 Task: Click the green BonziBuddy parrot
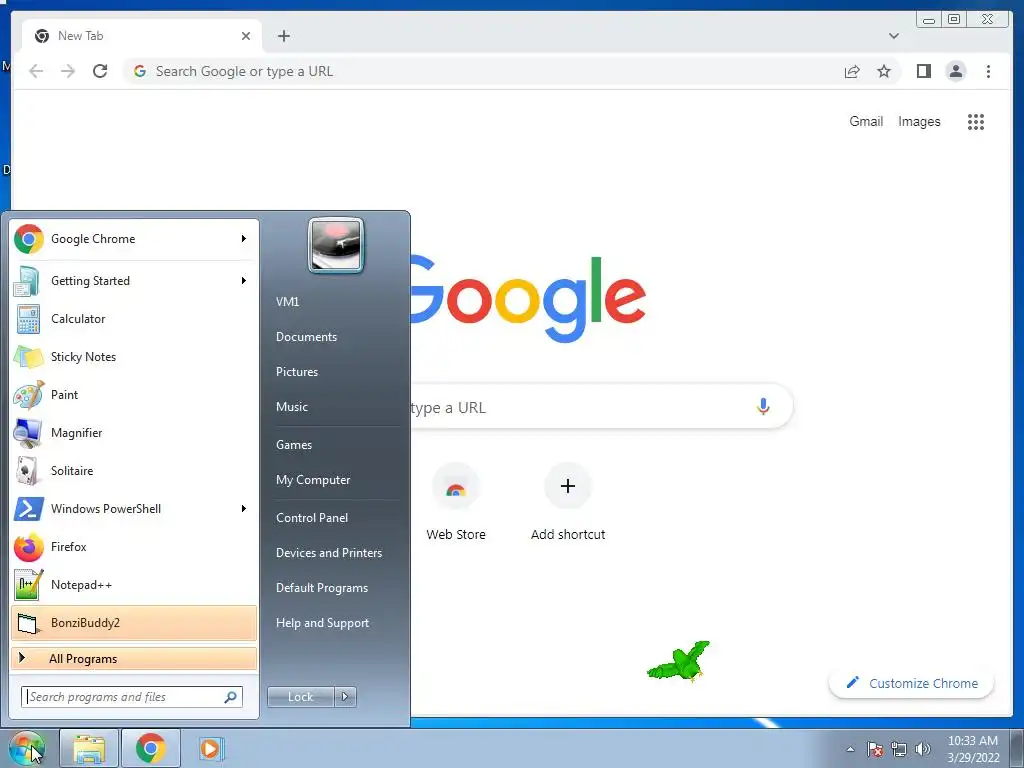(679, 662)
